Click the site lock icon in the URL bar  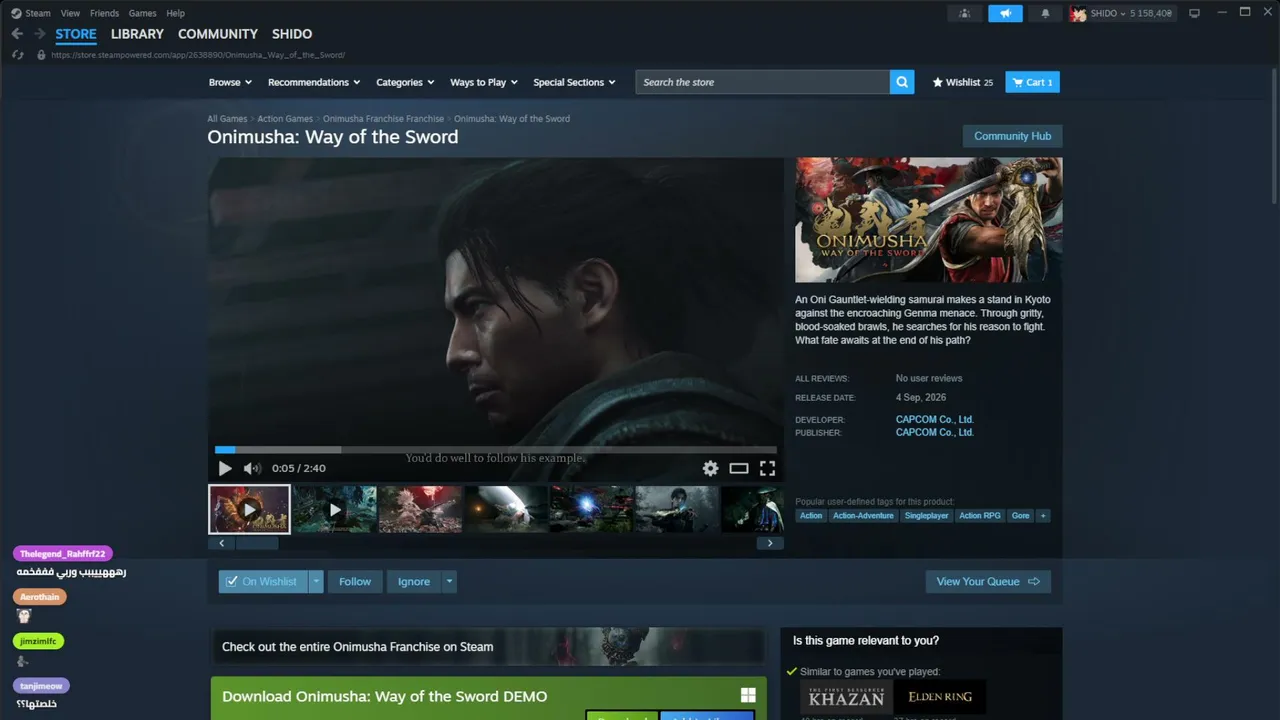(x=41, y=55)
